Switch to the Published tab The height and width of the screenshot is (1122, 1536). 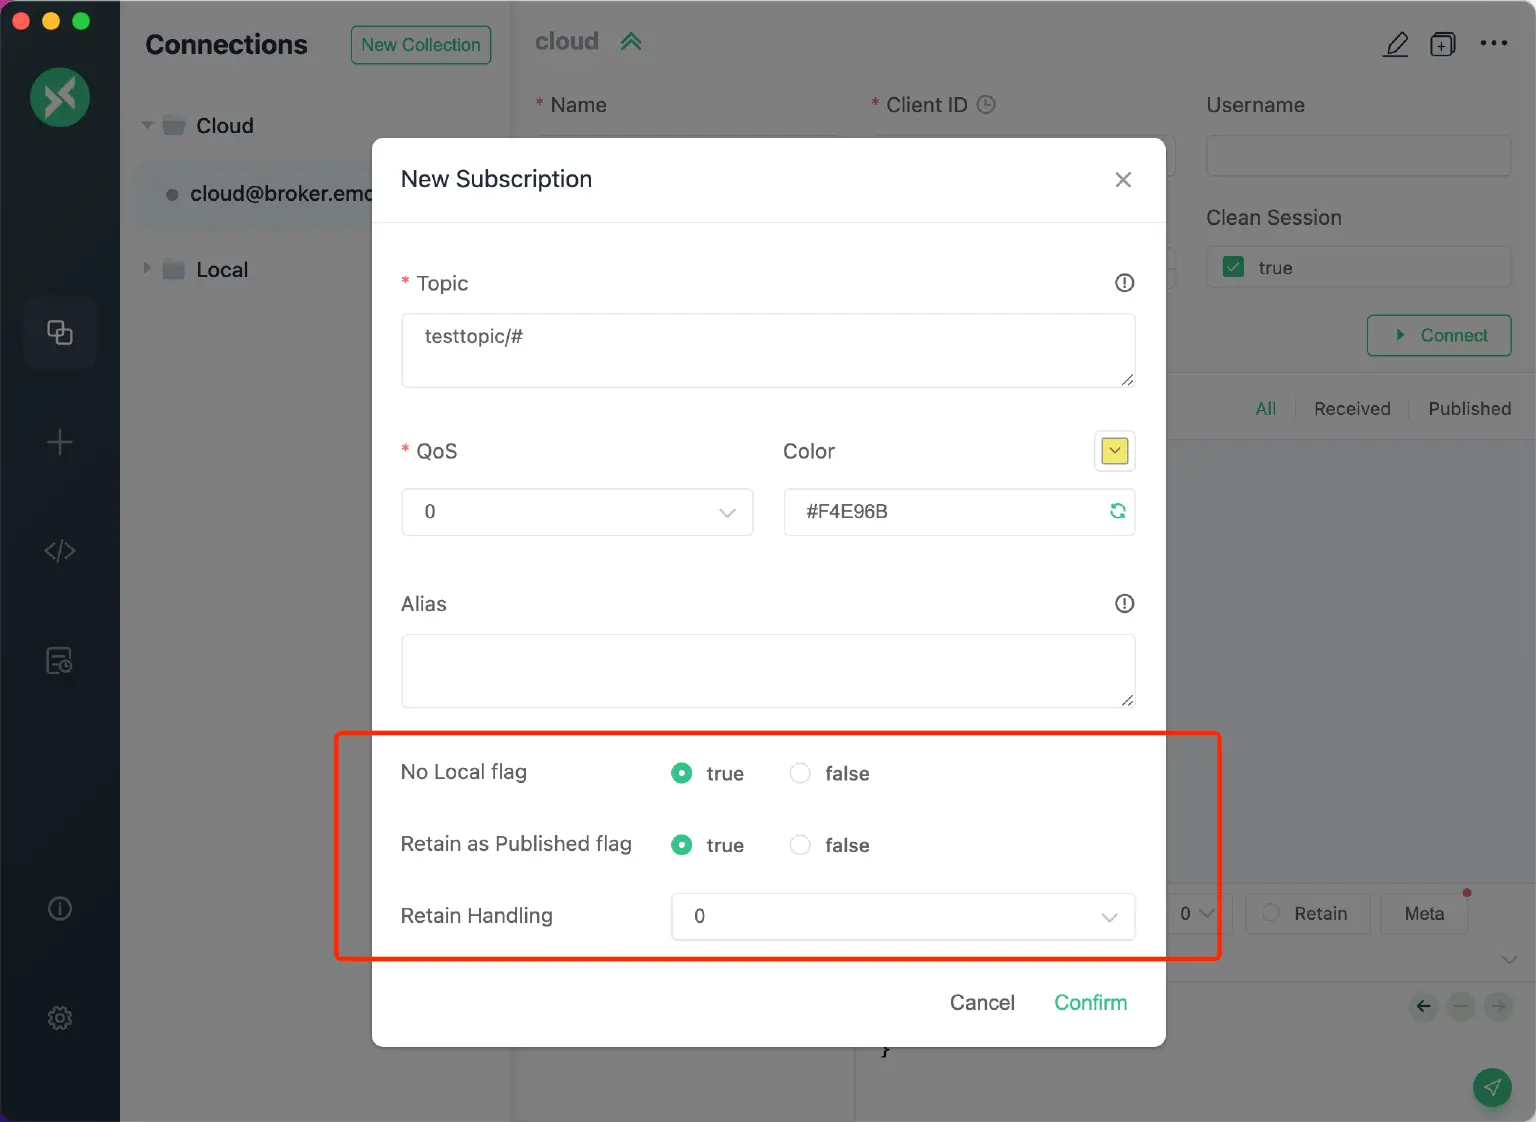tap(1469, 408)
